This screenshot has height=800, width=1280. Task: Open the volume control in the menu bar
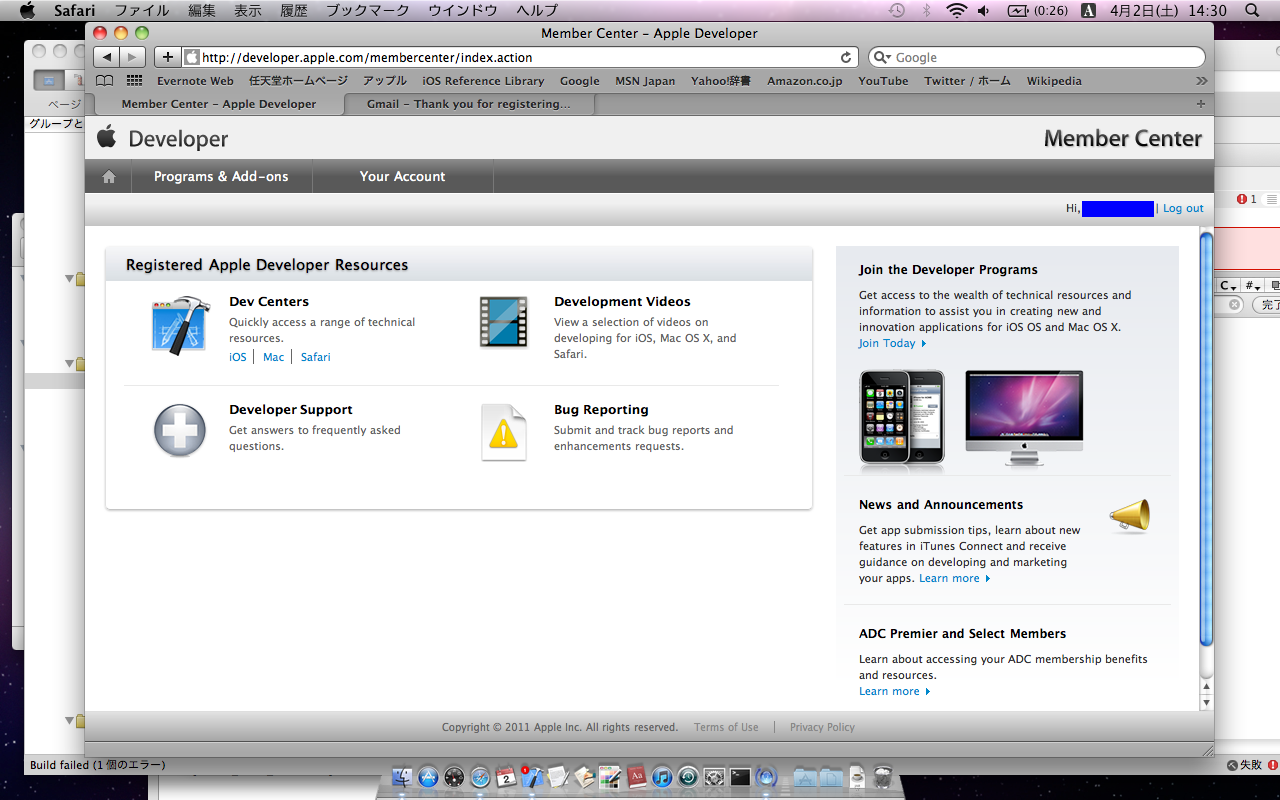point(984,11)
